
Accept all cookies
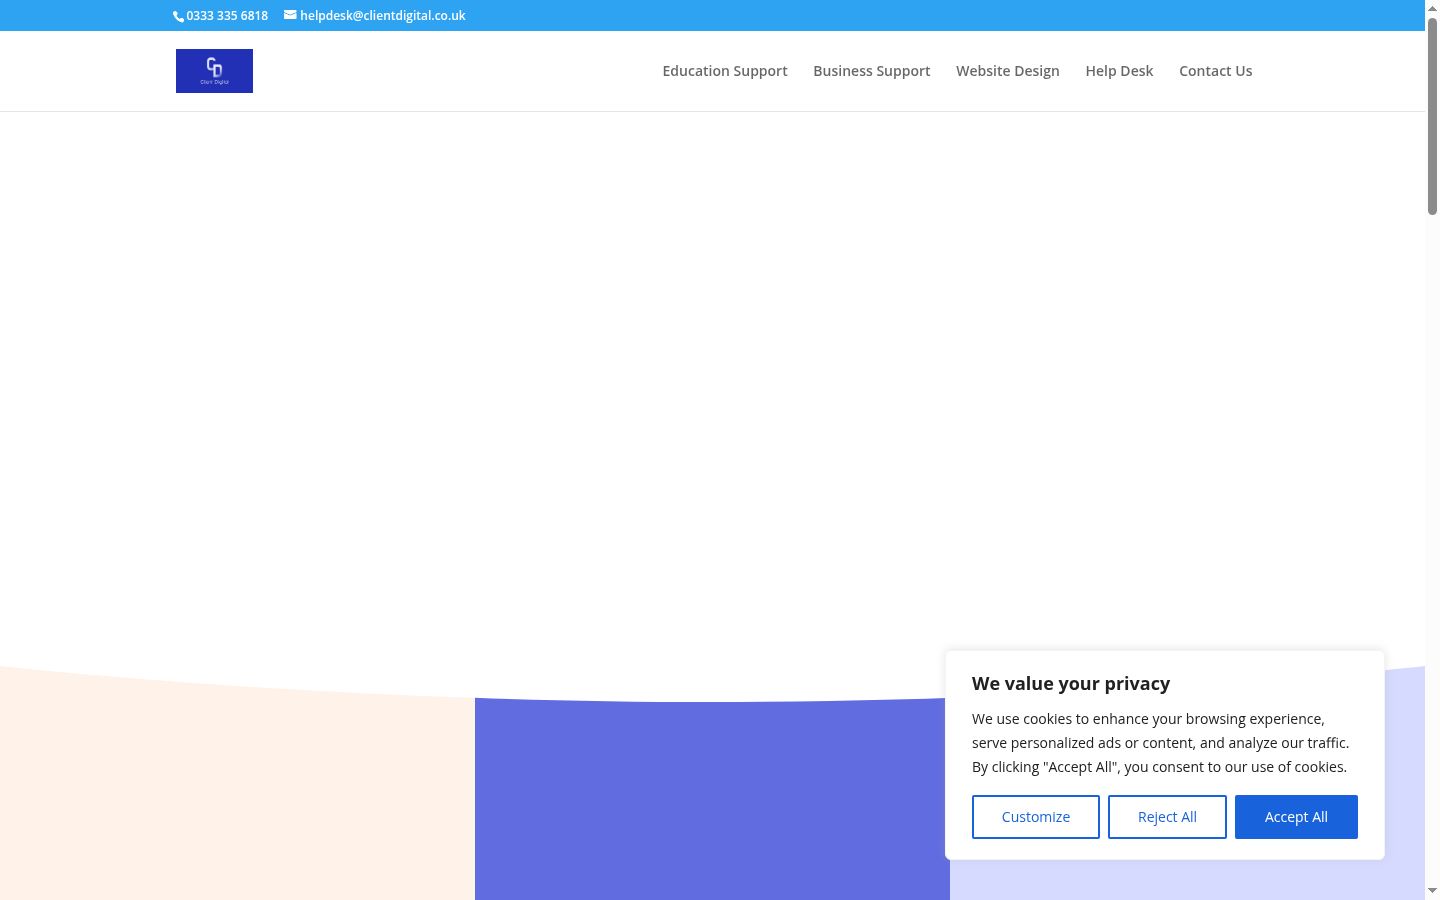[x=1296, y=817]
